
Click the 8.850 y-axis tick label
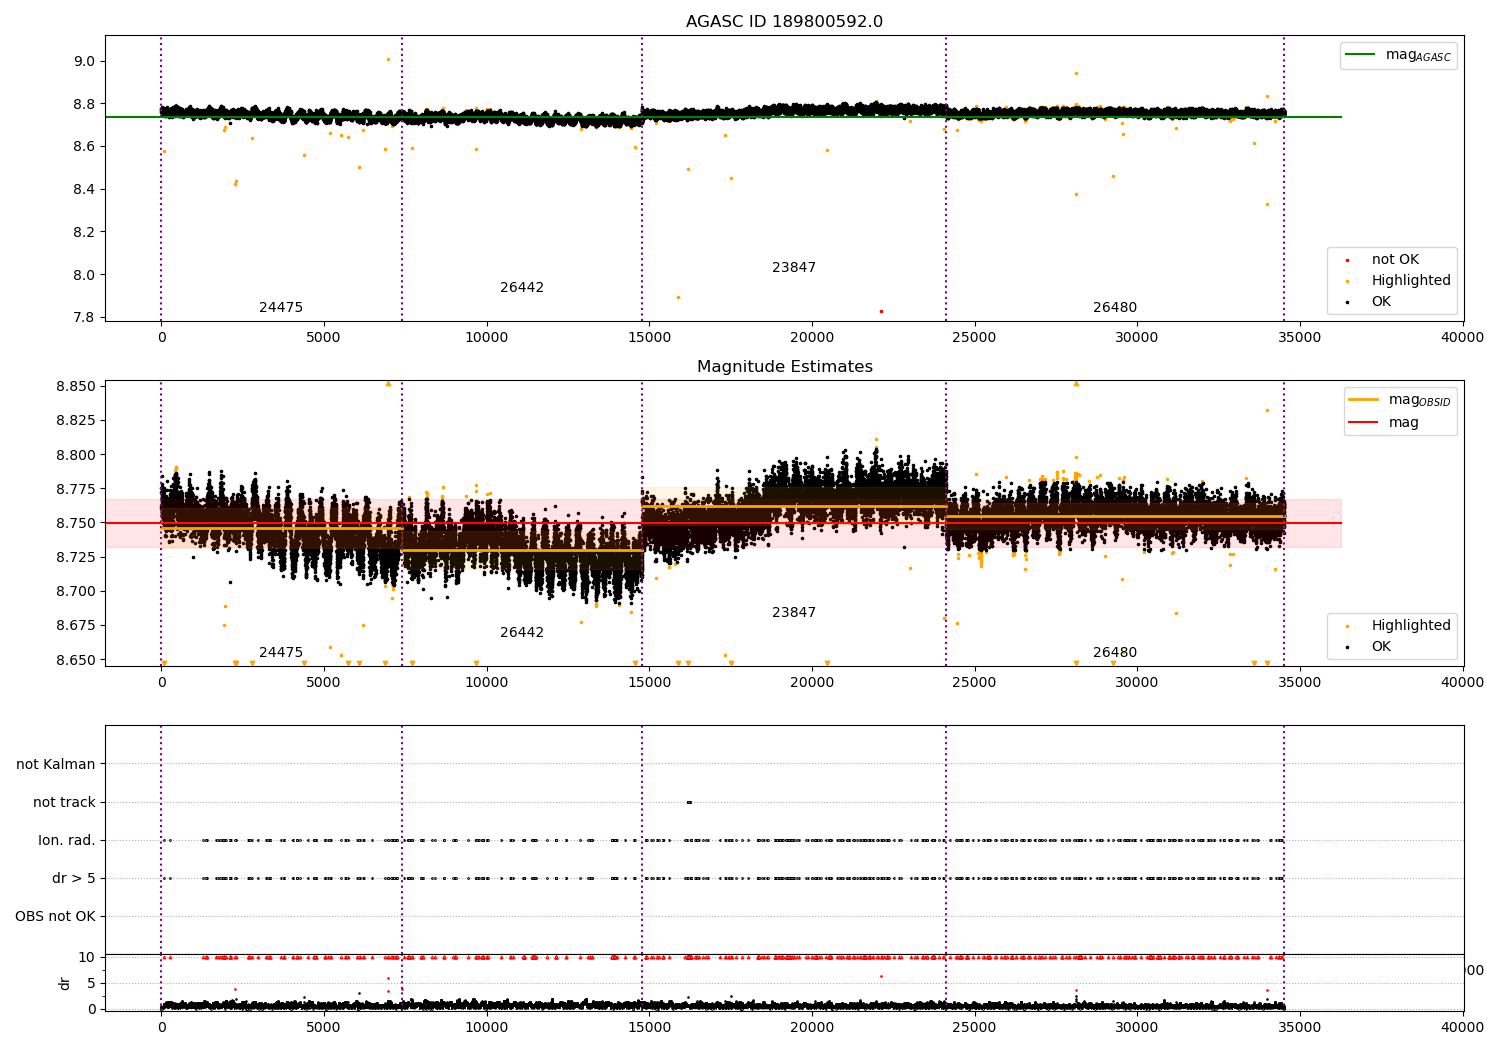pos(75,387)
